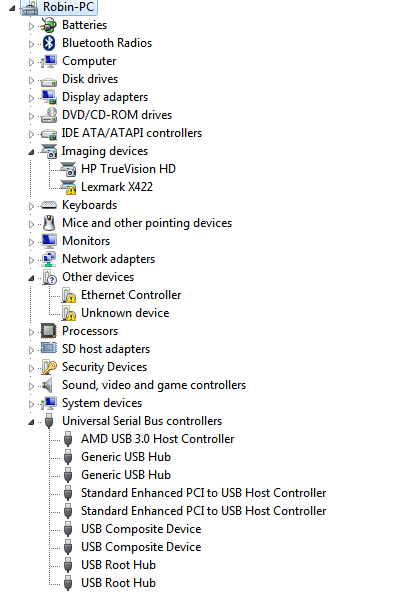Image resolution: width=417 pixels, height=599 pixels.
Task: Click the Mice and pointing devices icon
Action: 49,223
